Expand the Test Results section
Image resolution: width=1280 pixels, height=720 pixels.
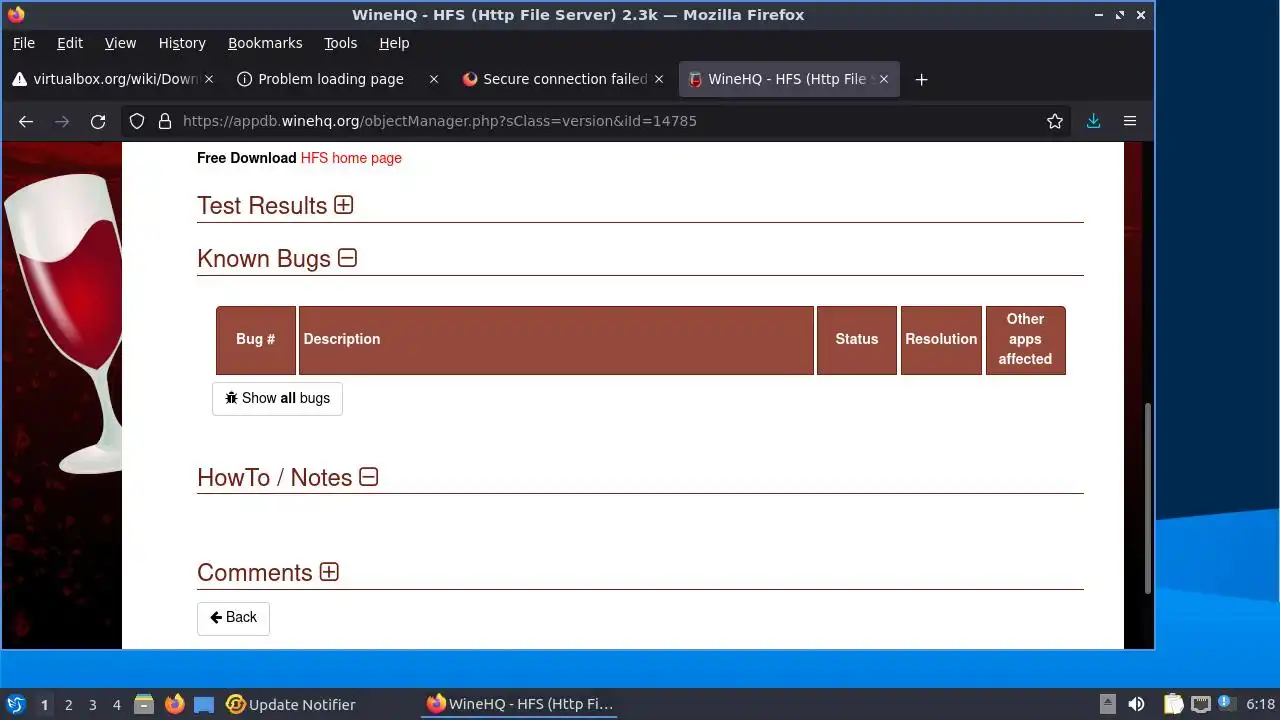click(x=344, y=205)
